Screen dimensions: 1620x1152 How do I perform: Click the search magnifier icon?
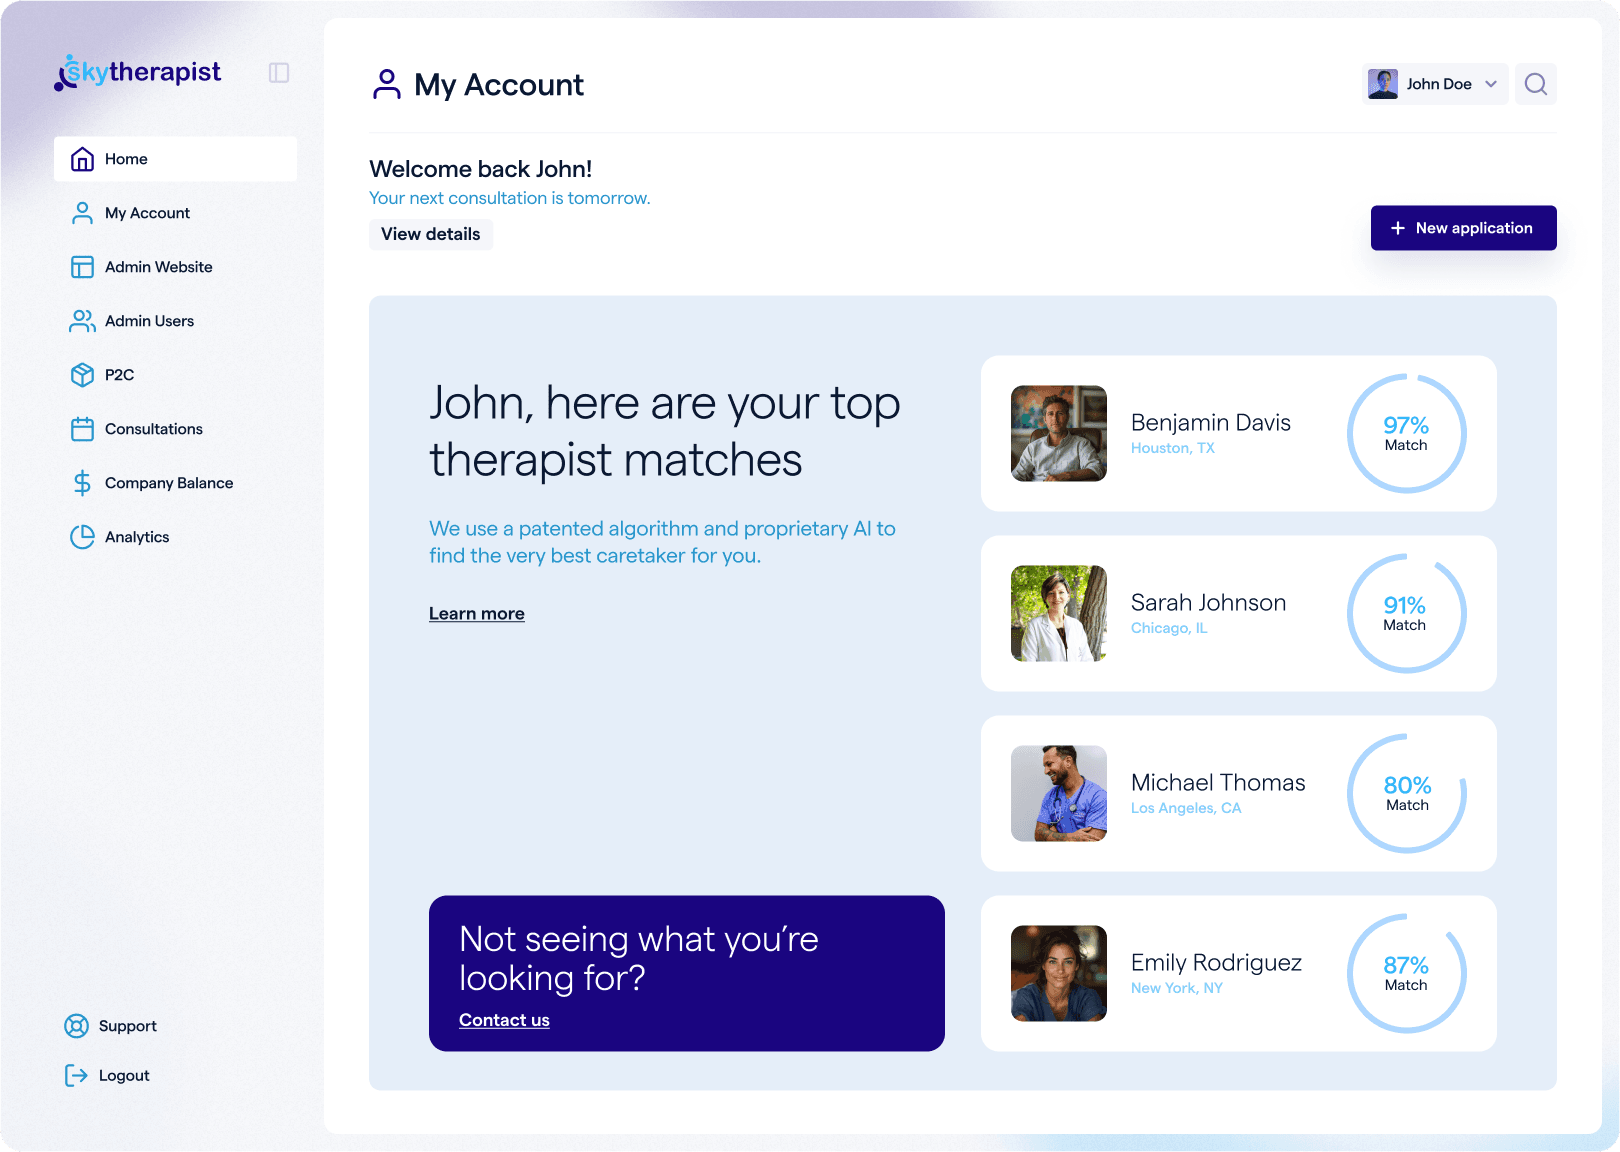[1535, 84]
